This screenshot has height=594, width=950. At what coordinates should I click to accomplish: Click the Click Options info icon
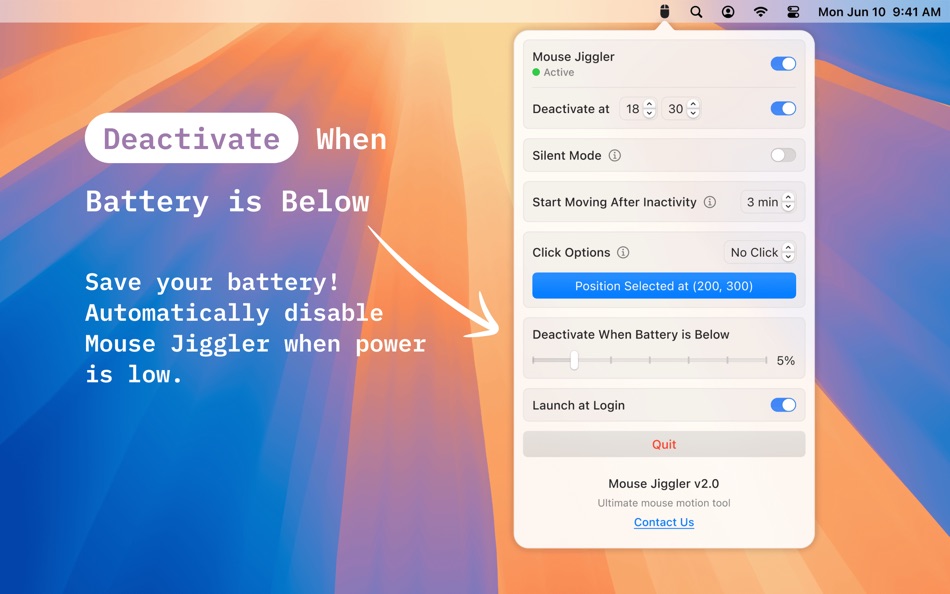pos(623,252)
